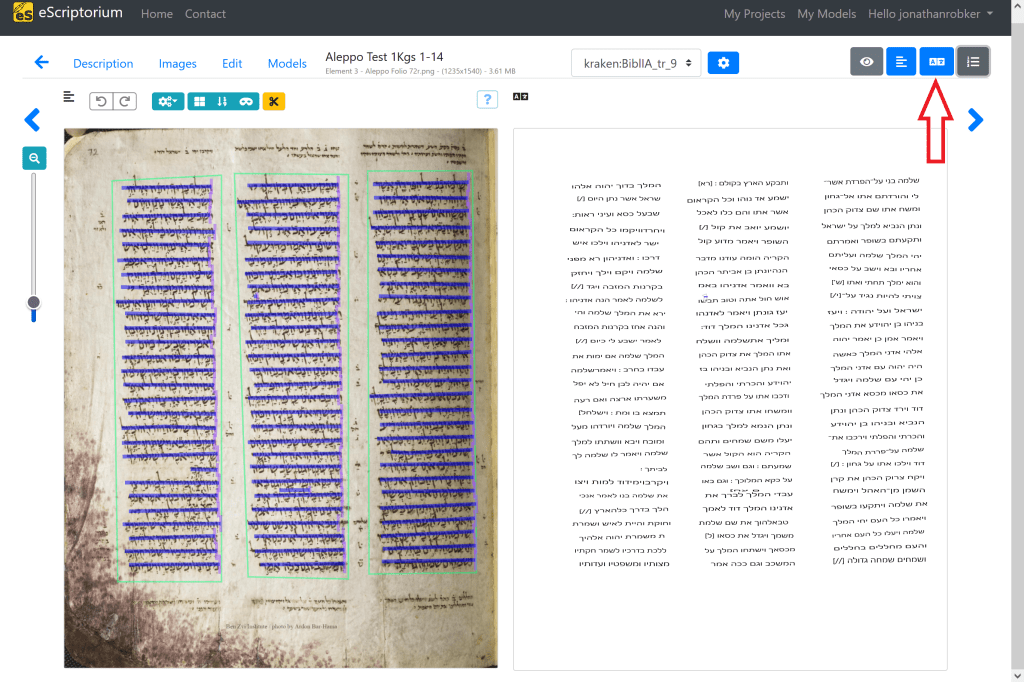1024x682 pixels.
Task: Go to next page with right chevron
Action: pyautogui.click(x=976, y=120)
